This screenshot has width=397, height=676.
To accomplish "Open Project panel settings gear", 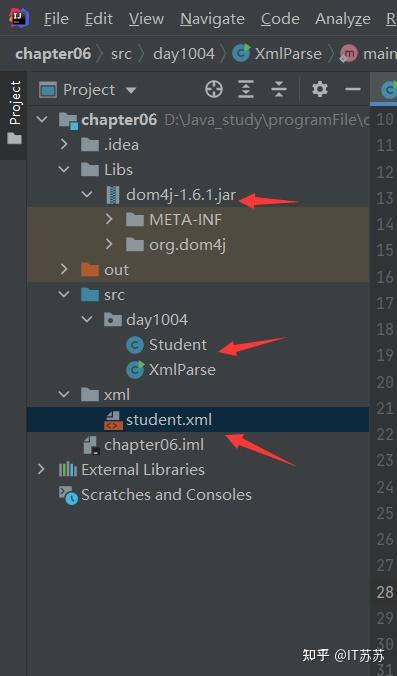I will pos(319,89).
